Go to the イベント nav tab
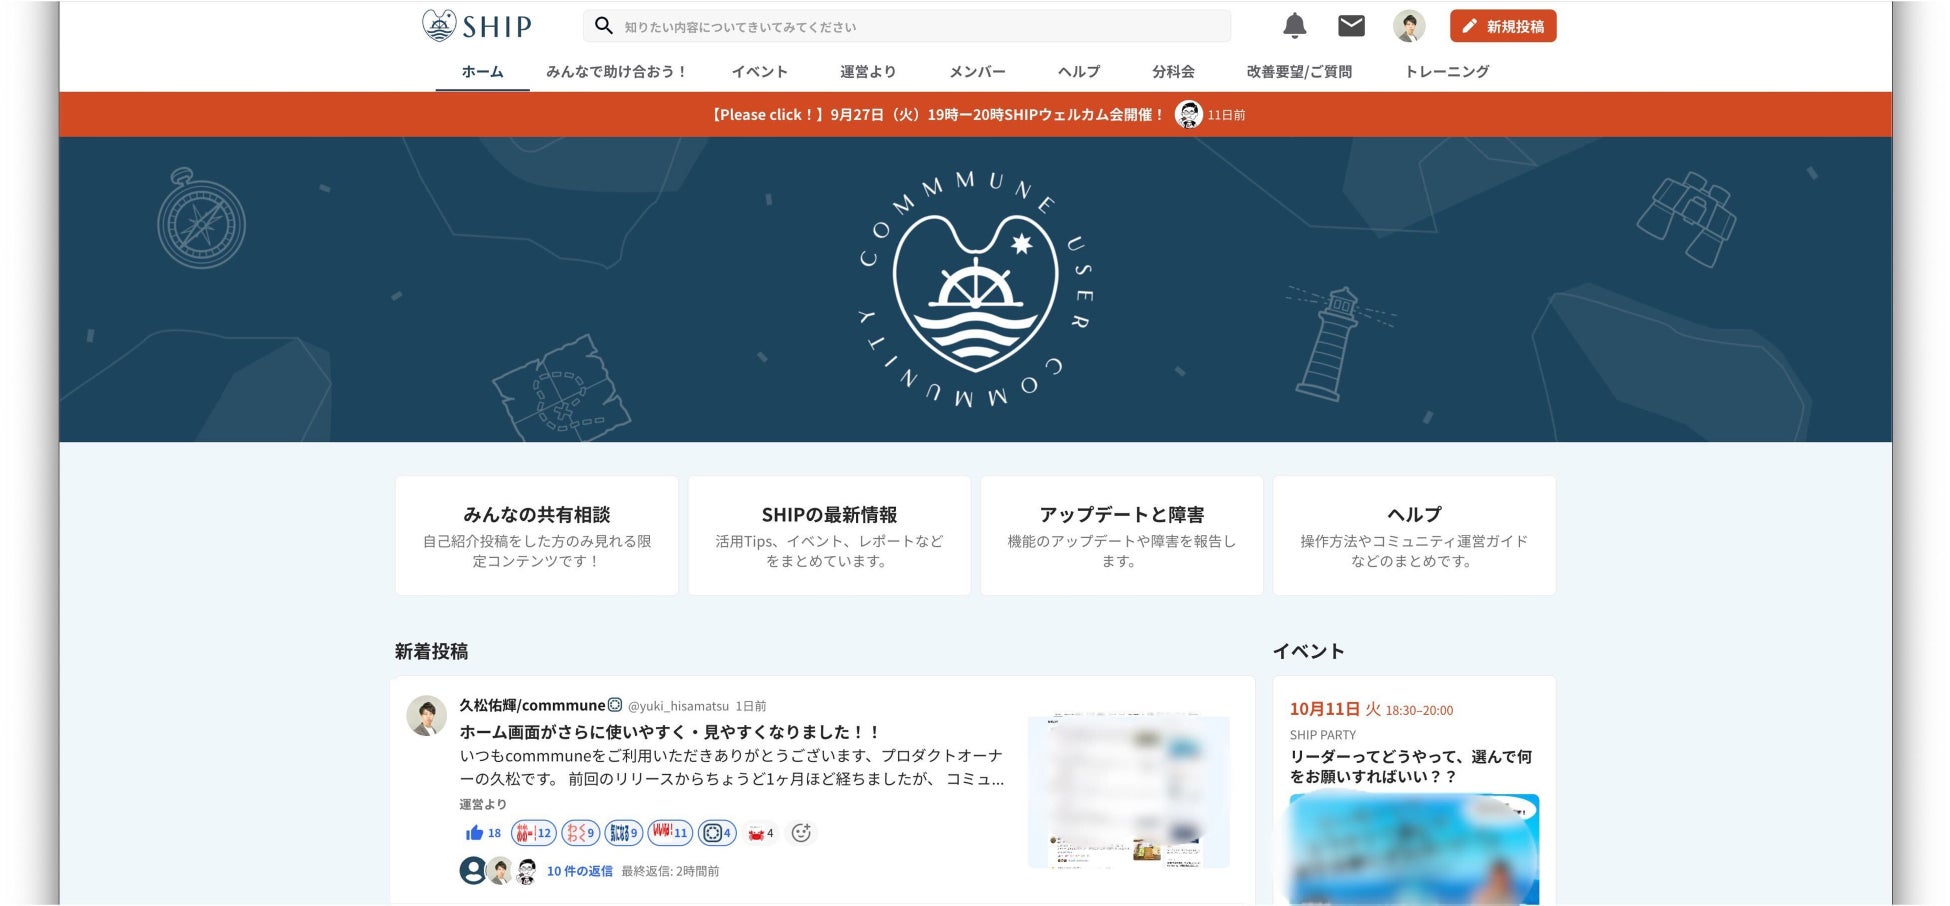The height and width of the screenshot is (906, 1950). (x=759, y=72)
